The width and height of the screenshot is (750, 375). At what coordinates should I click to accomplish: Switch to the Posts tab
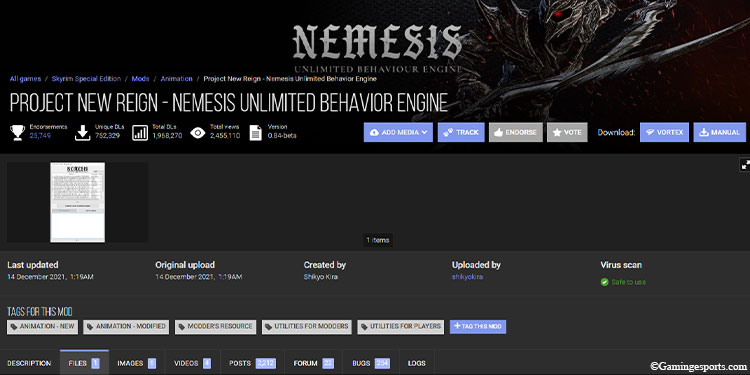[x=252, y=364]
